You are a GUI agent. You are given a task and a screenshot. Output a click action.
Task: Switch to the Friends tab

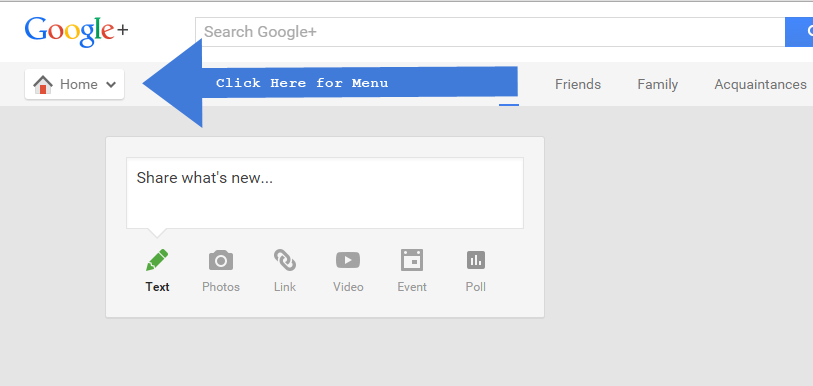(578, 84)
